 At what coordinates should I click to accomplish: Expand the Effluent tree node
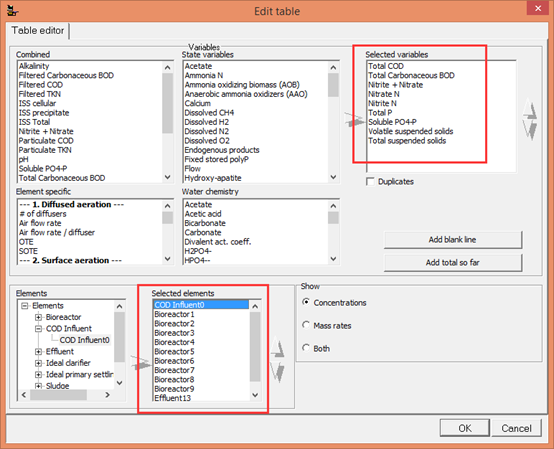[38, 351]
